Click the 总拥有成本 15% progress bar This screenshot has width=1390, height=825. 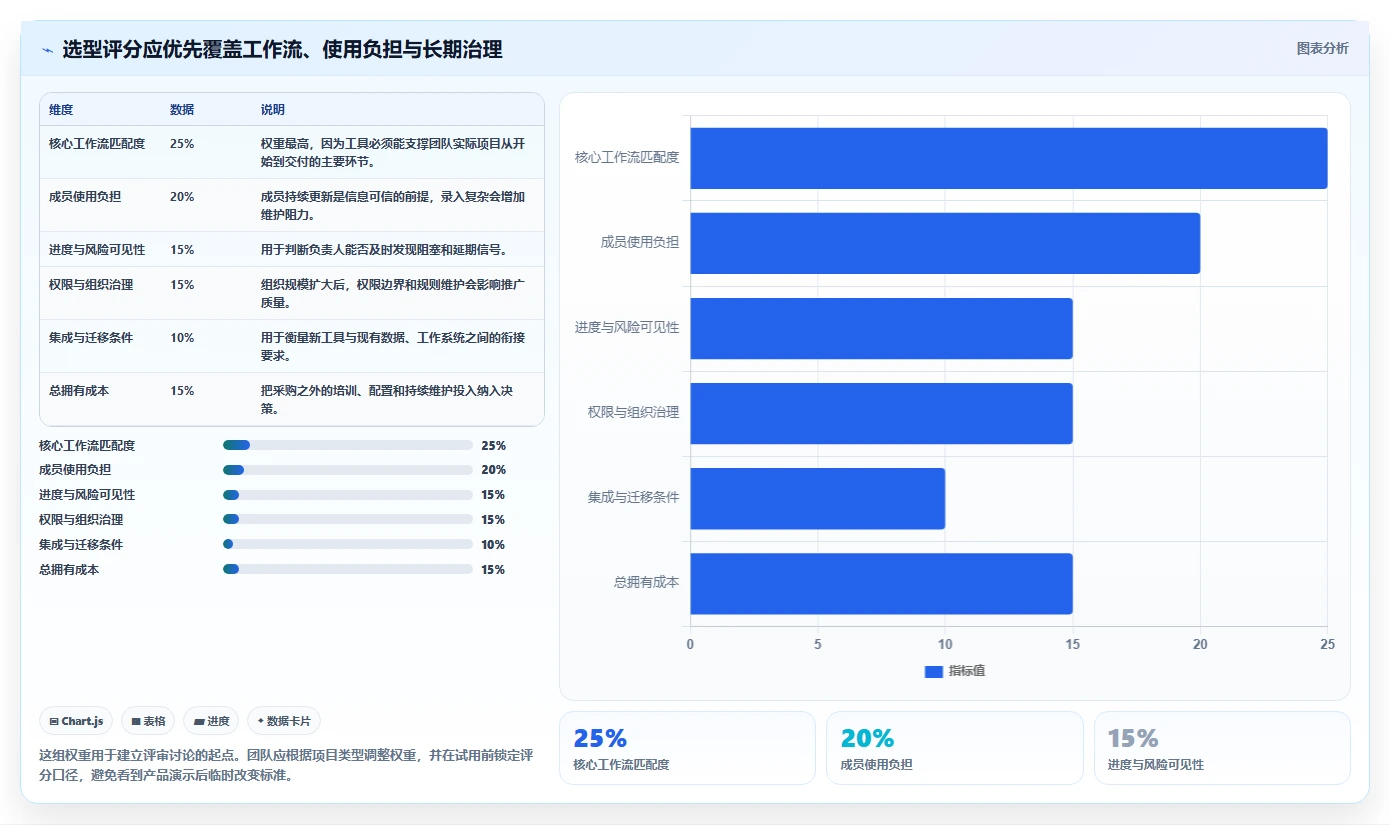(348, 570)
